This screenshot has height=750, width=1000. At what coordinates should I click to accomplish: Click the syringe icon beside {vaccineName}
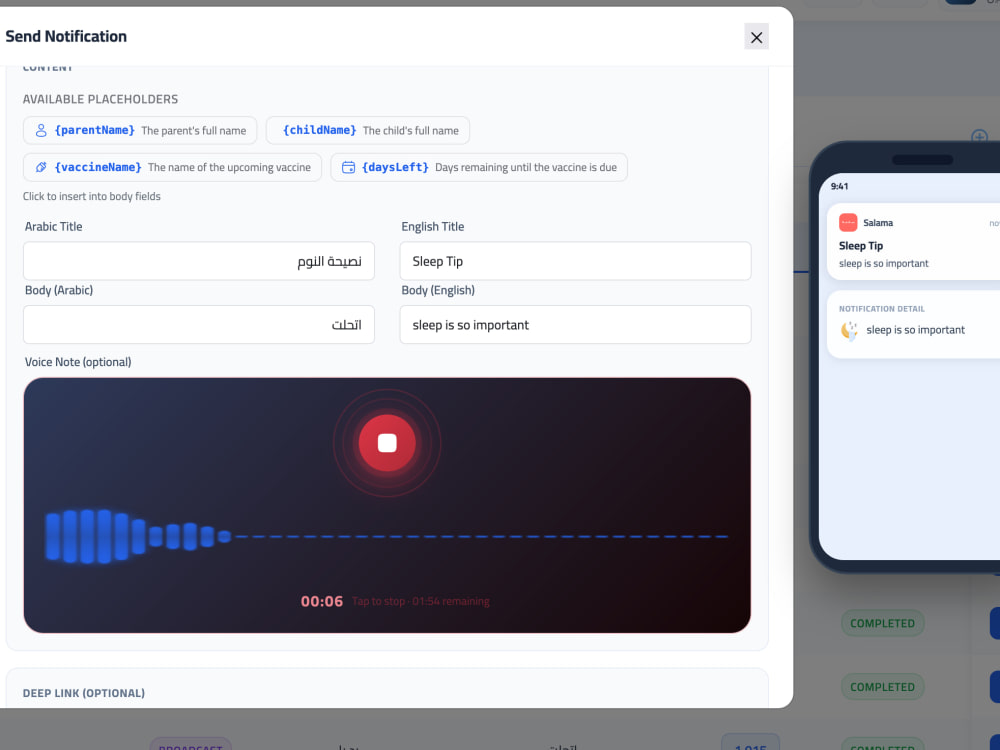tap(41, 167)
